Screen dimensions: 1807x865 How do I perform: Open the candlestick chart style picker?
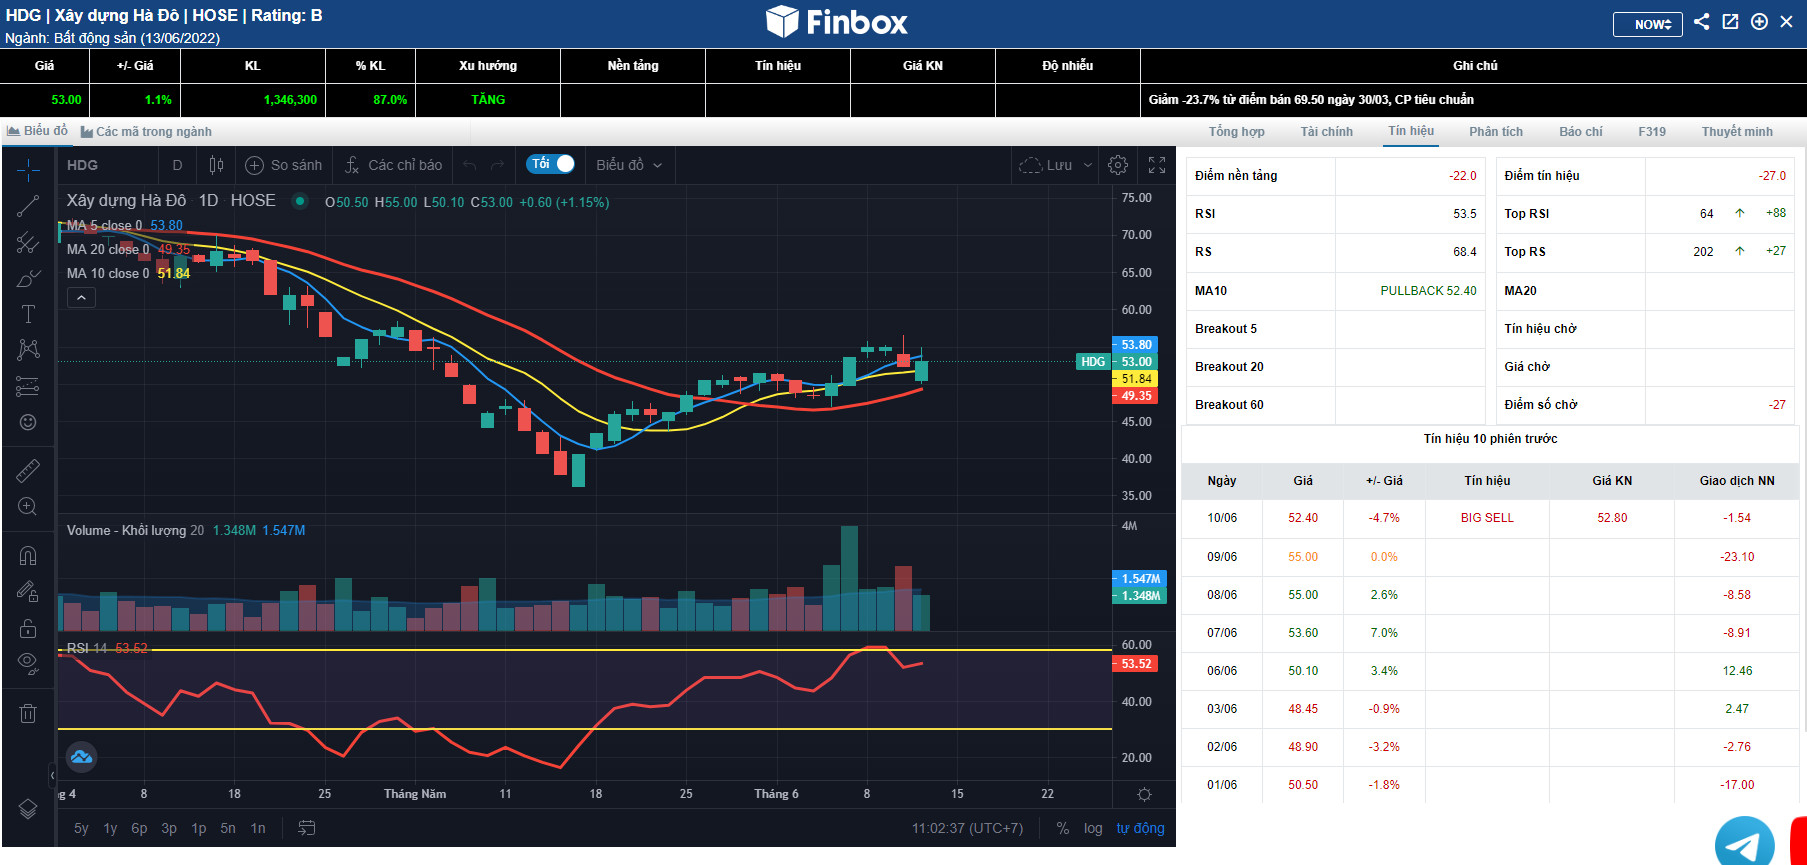pos(216,165)
